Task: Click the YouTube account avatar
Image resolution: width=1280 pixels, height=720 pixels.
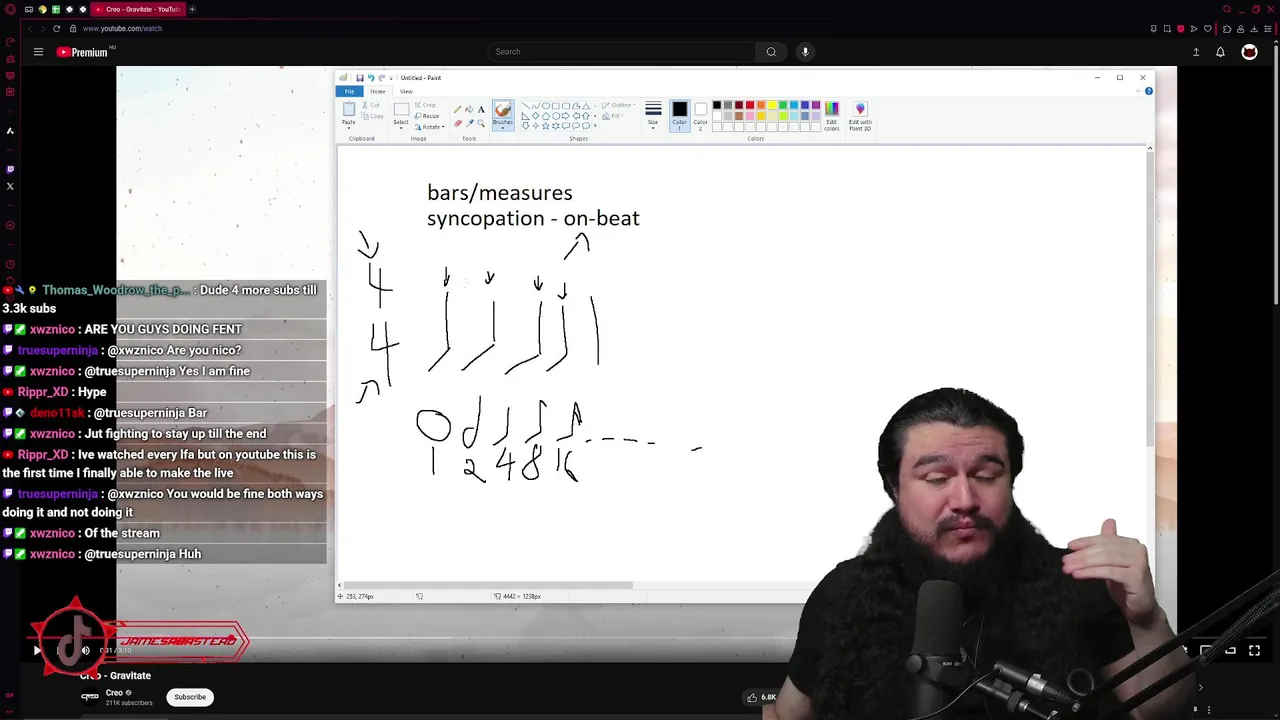Action: pos(1249,52)
